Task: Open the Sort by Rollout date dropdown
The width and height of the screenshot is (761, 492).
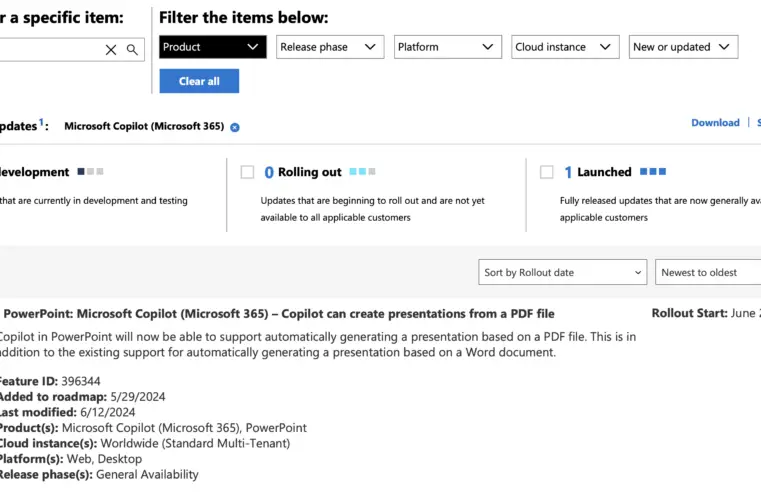Action: pyautogui.click(x=564, y=272)
